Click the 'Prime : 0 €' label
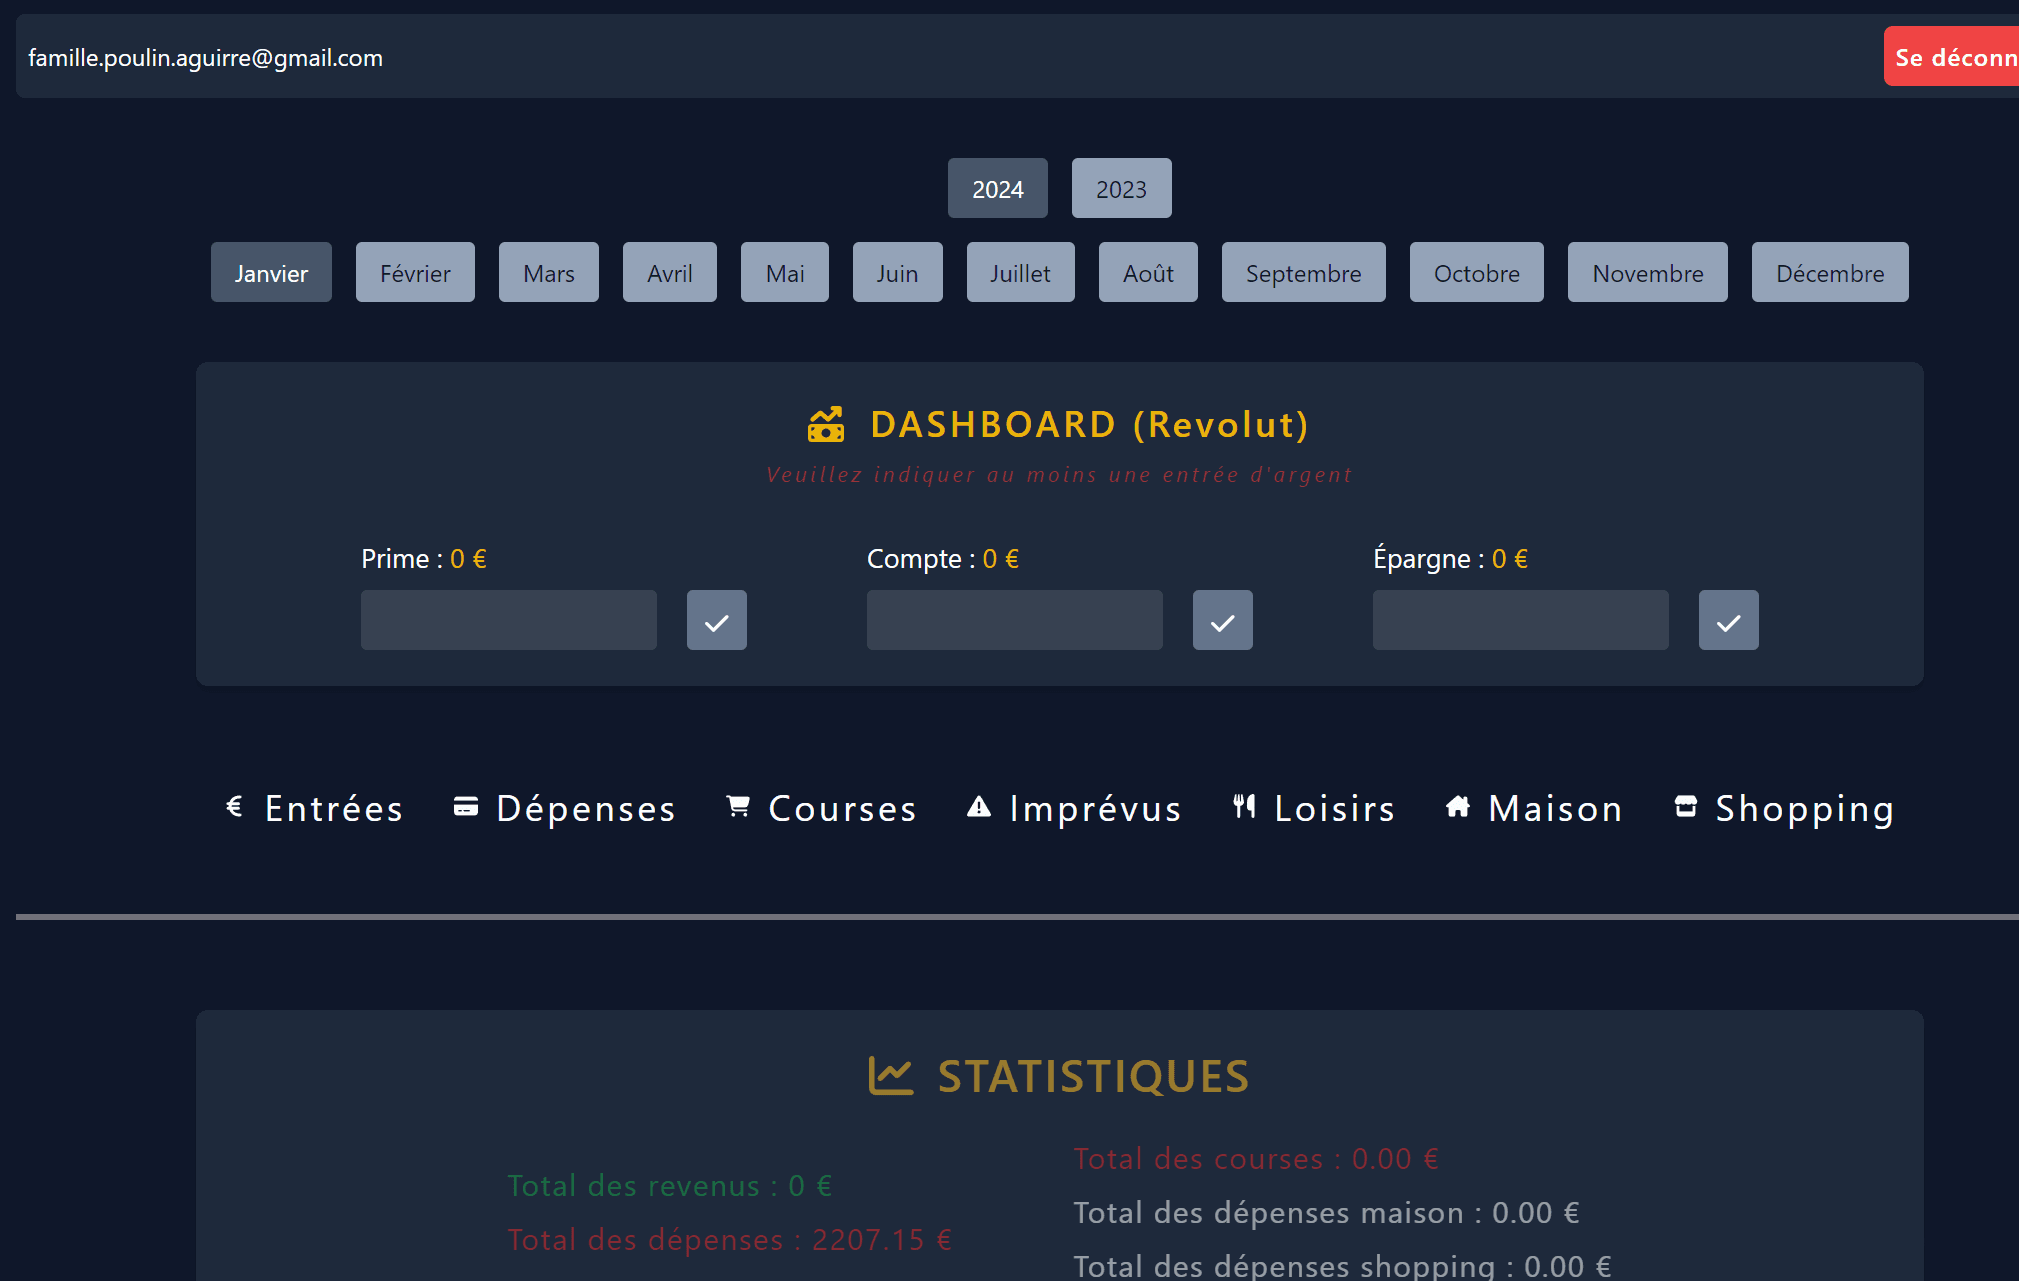Screen dimensions: 2019x1281 tap(424, 559)
